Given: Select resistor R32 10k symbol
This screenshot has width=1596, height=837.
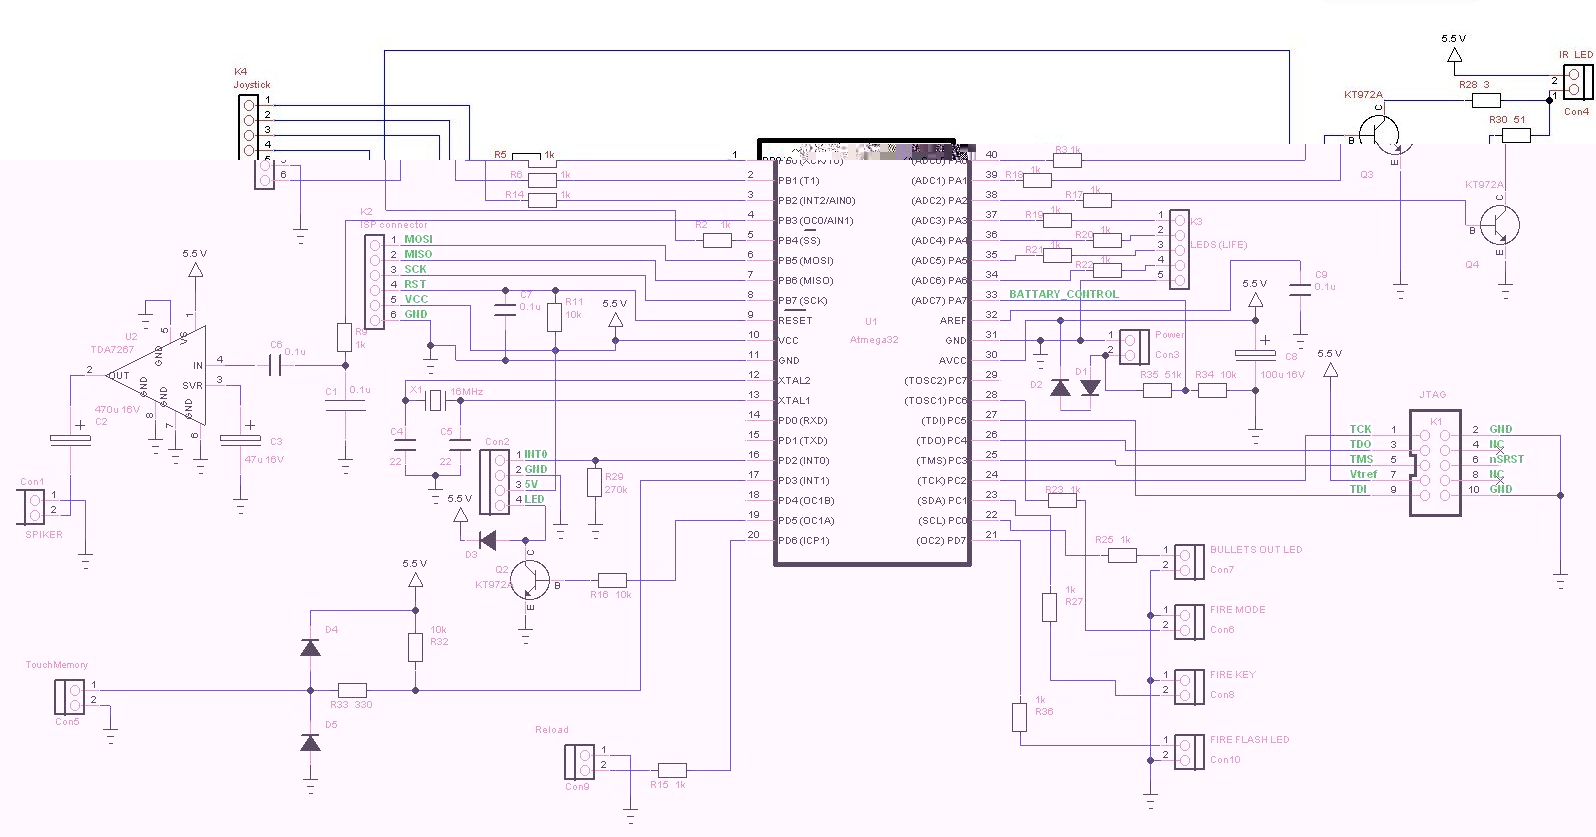Looking at the screenshot, I should click(415, 647).
